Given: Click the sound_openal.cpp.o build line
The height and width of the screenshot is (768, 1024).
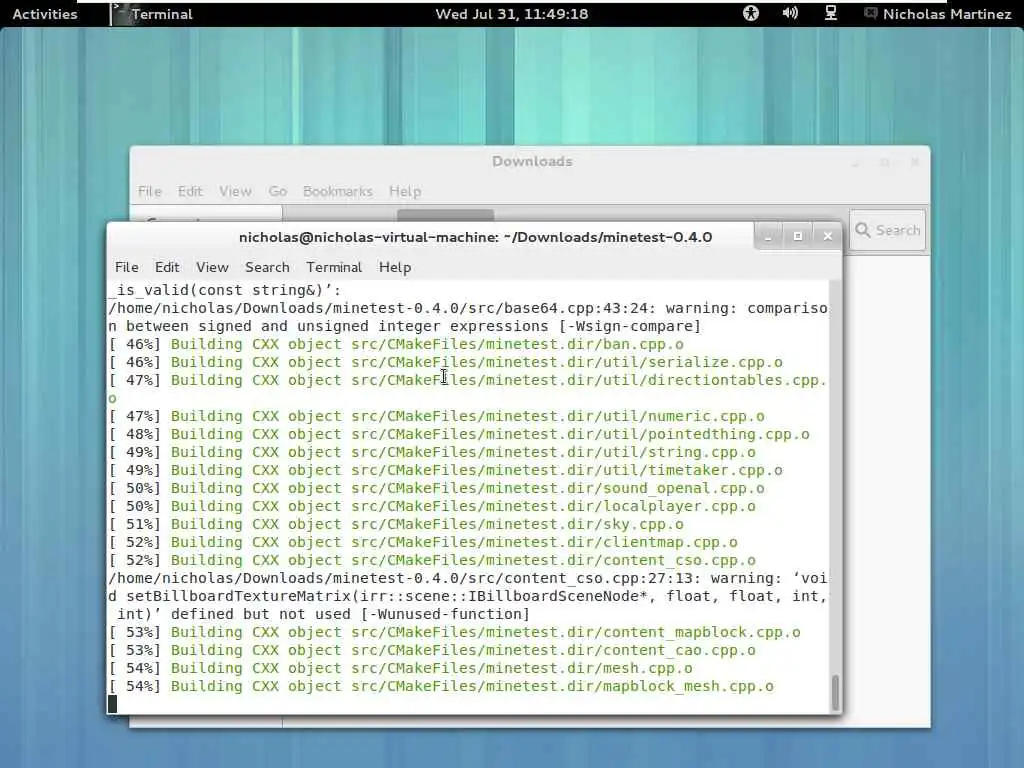Looking at the screenshot, I should pyautogui.click(x=436, y=488).
